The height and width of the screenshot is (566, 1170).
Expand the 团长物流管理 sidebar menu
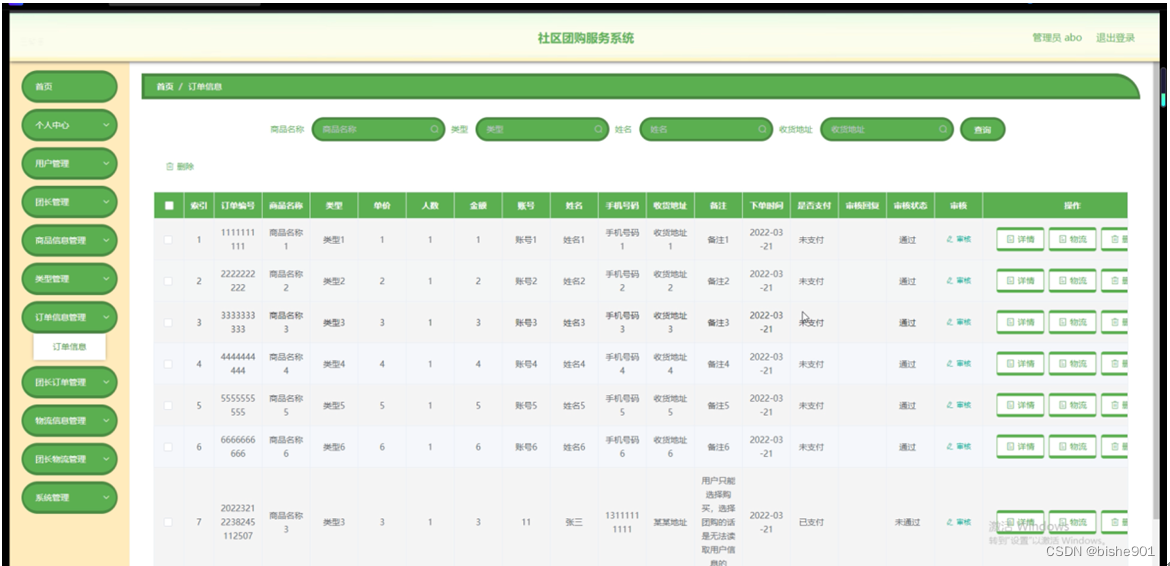point(69,459)
